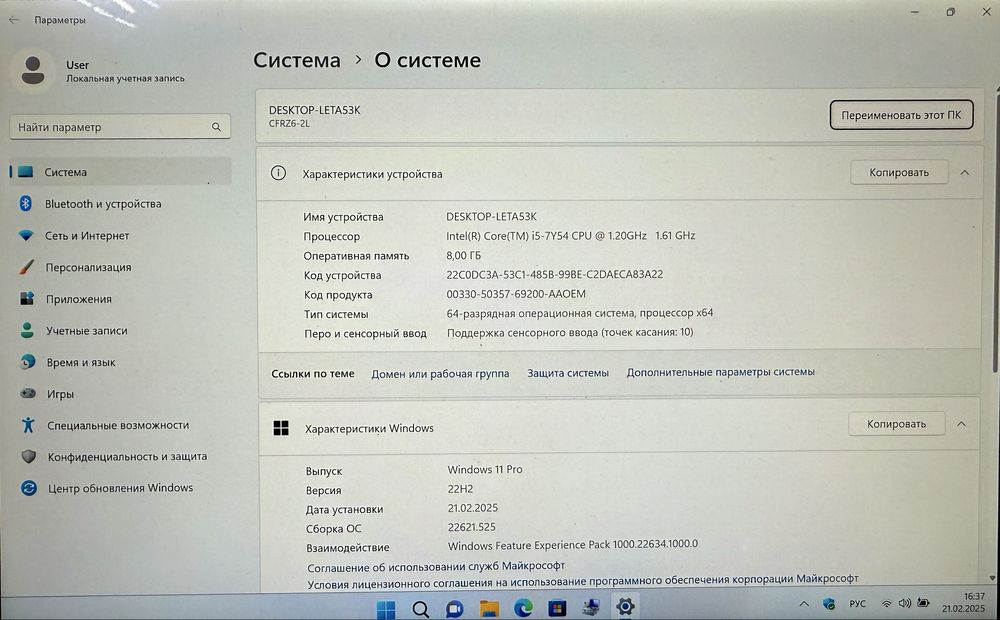The image size is (1000, 620).
Task: Click the Windows Start button on taskbar
Action: pos(386,609)
